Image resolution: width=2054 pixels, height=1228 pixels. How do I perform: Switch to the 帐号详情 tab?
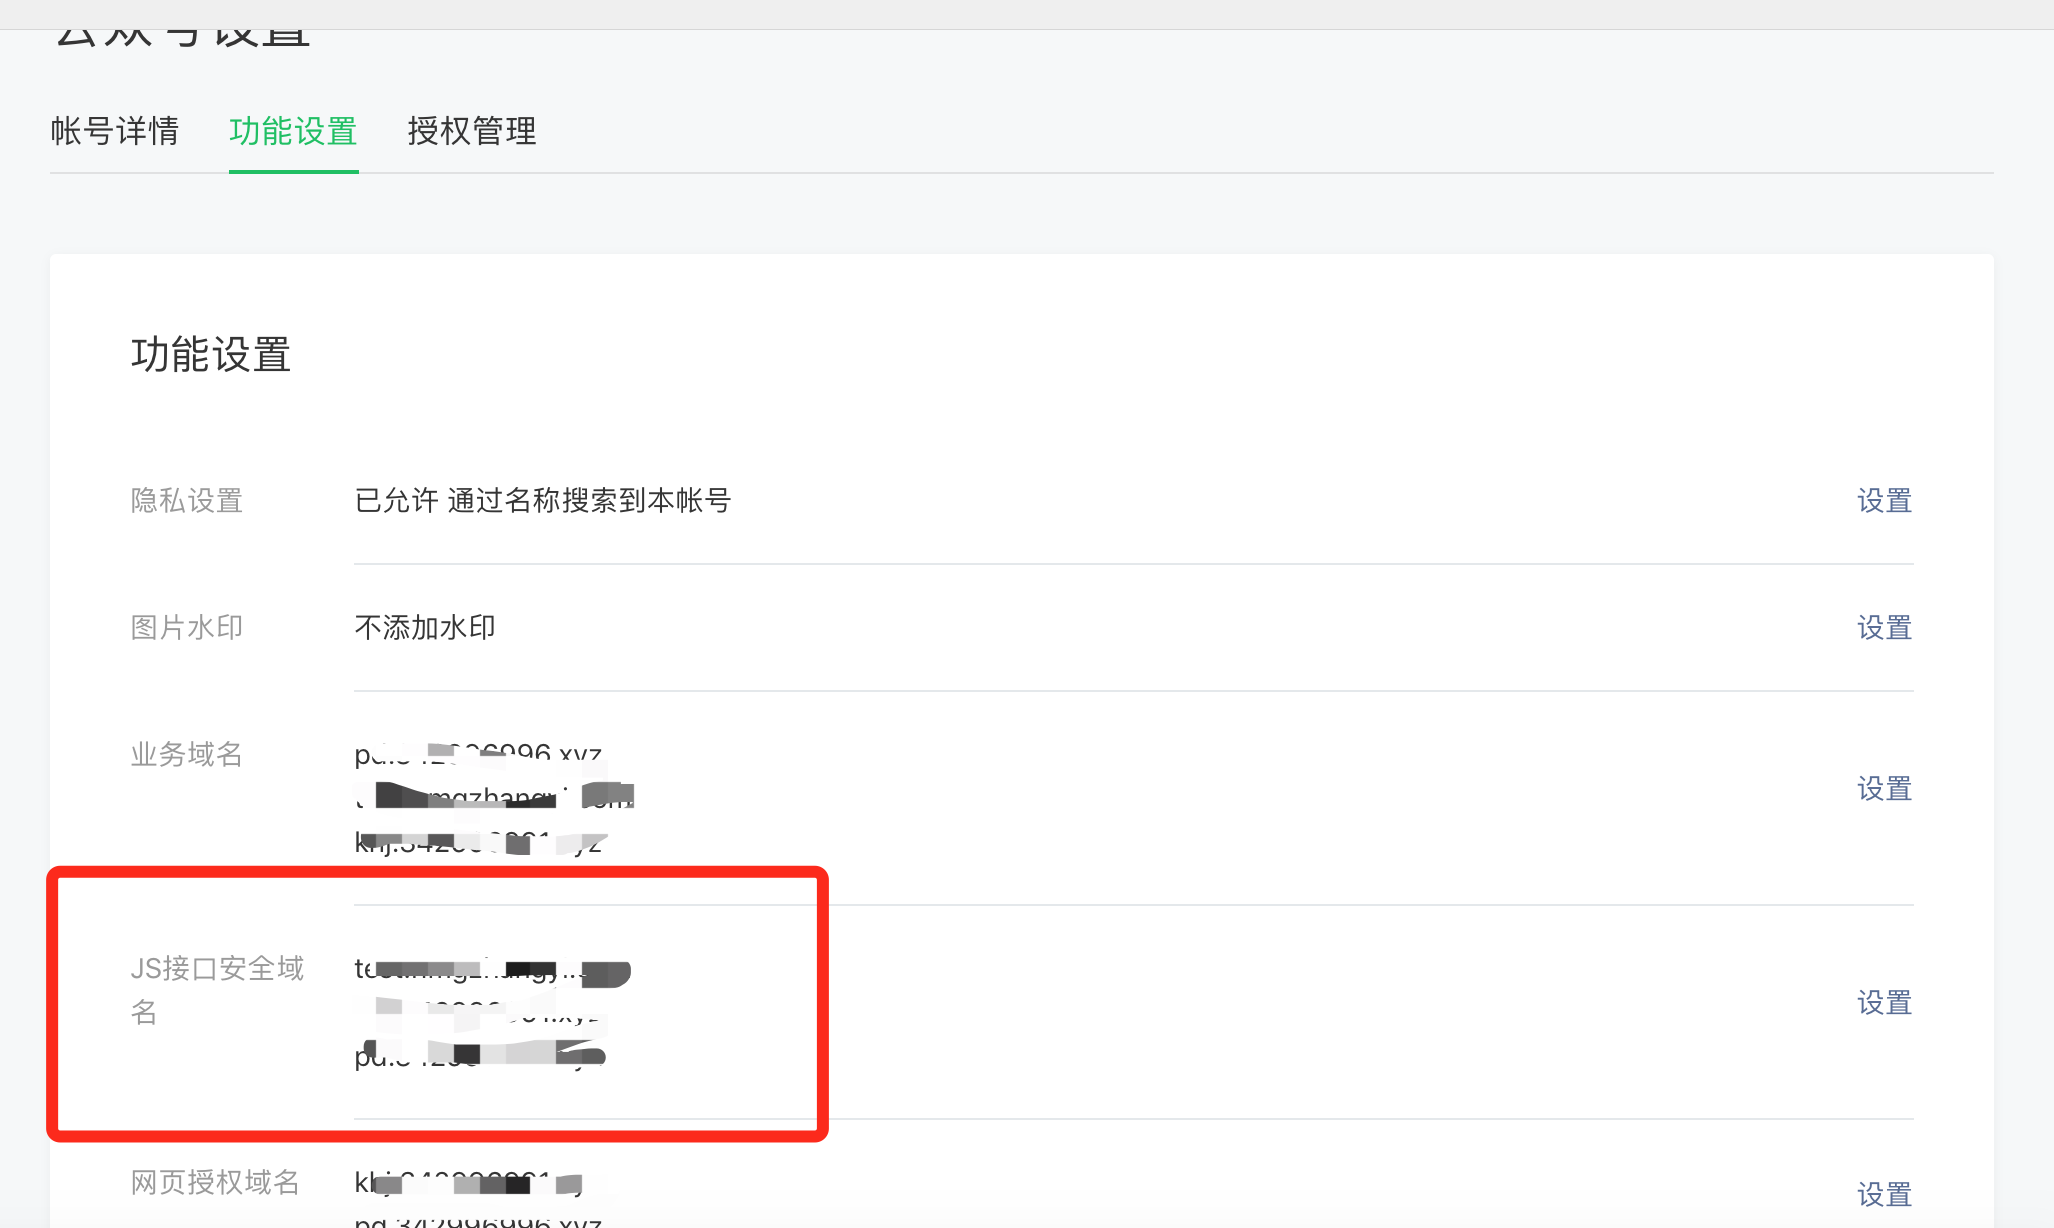pyautogui.click(x=115, y=131)
